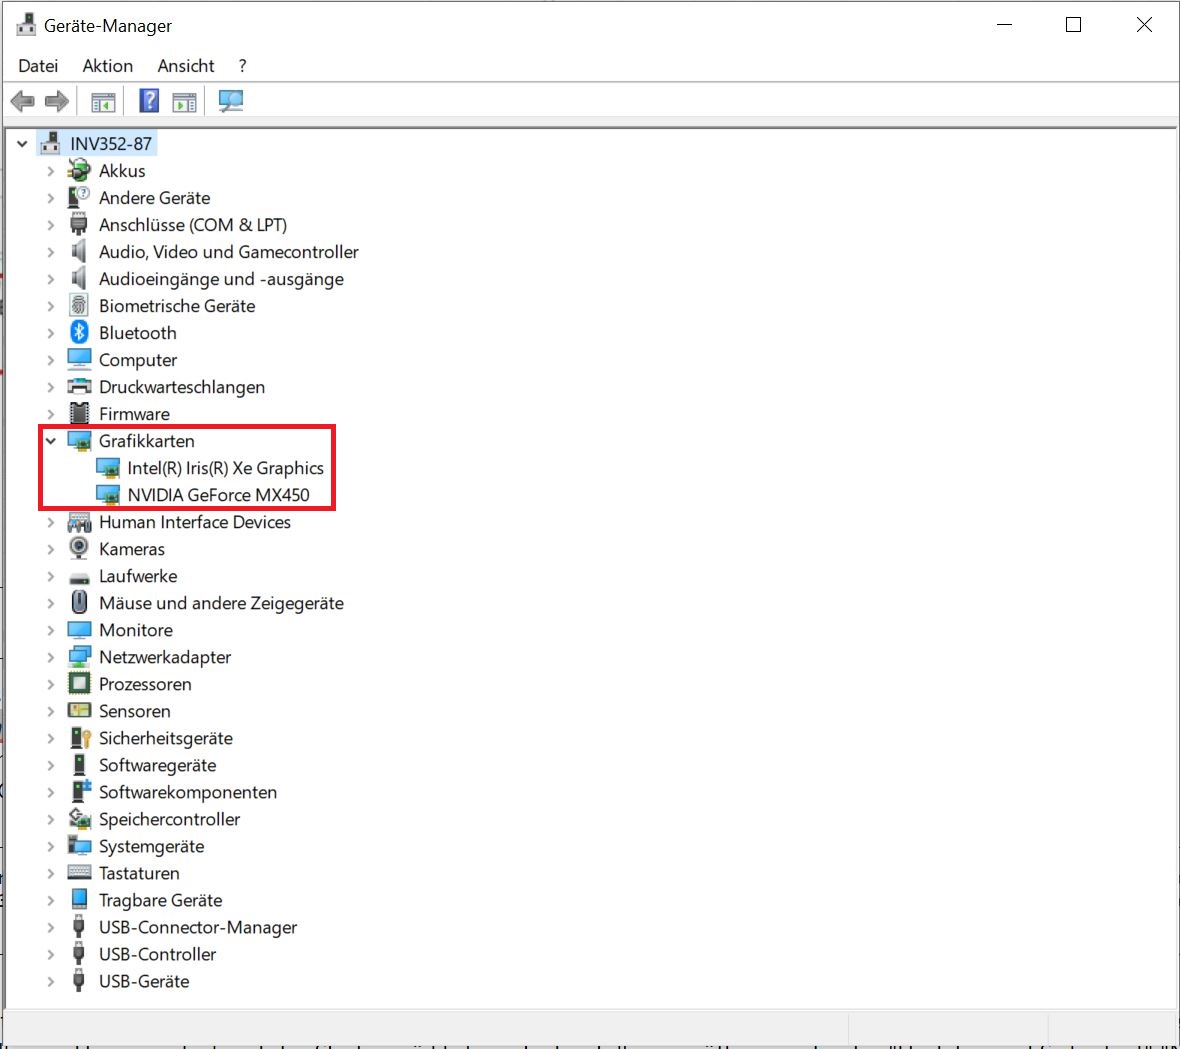Expand the Akkus category
1180x1049 pixels.
(x=50, y=171)
